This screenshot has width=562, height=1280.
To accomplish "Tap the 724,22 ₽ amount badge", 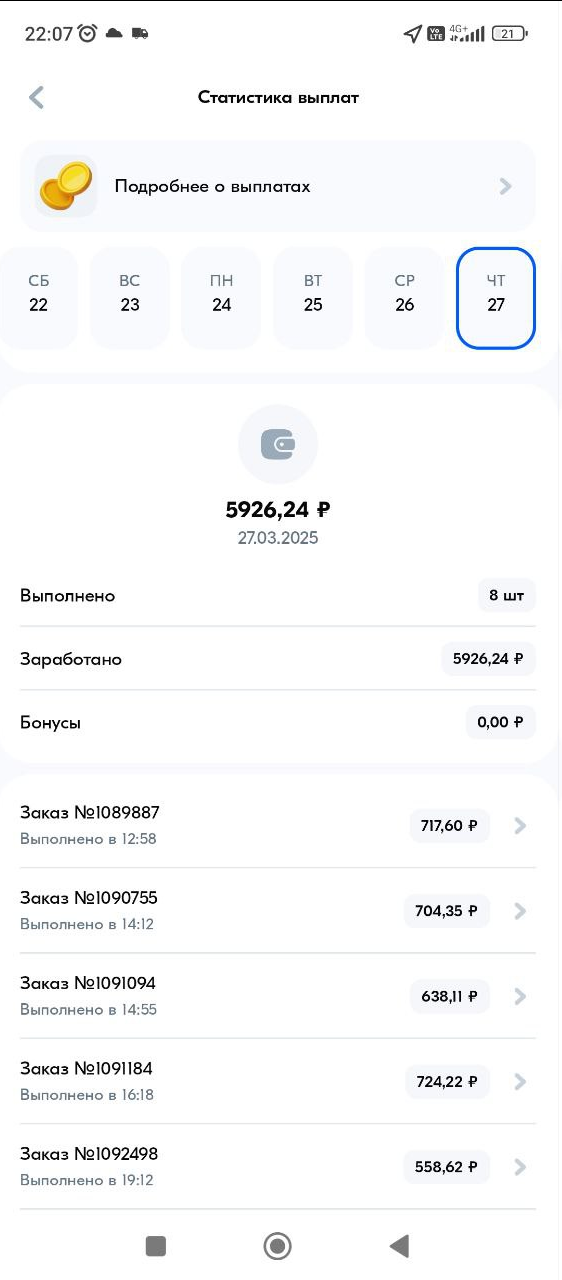I will 446,1082.
